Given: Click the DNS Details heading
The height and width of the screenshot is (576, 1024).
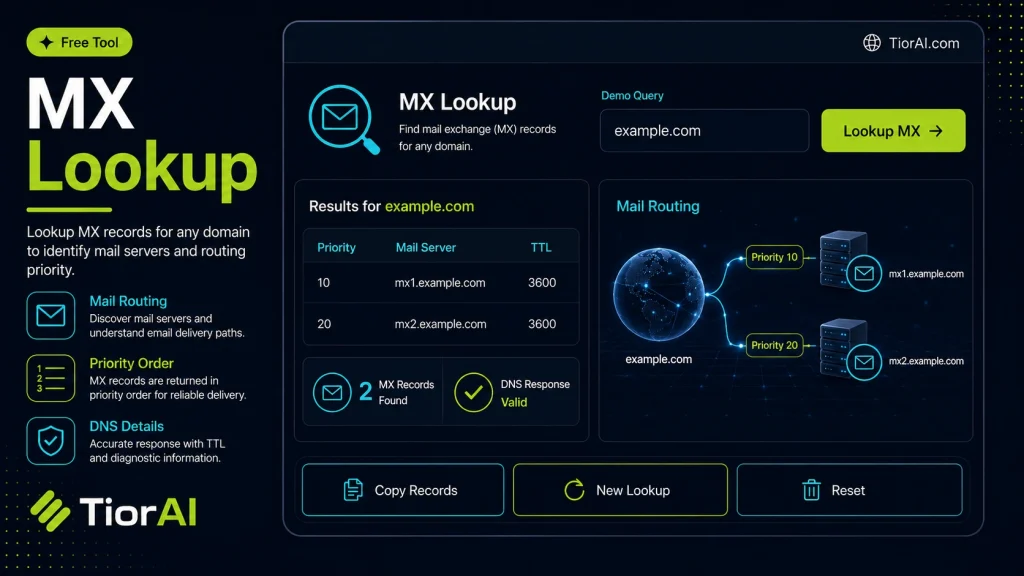Looking at the screenshot, I should 127,426.
